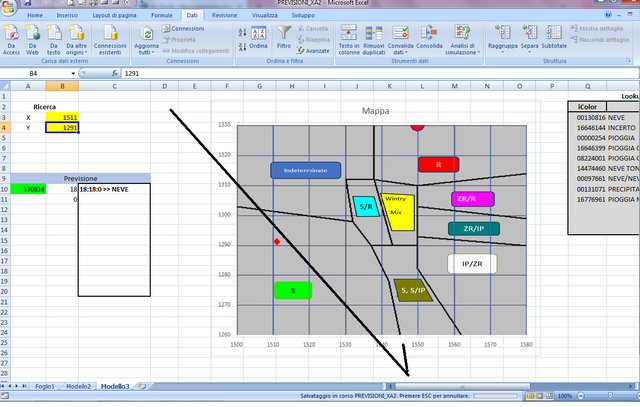The height and width of the screenshot is (407, 640).
Task: Select the Select All corner button
Action: tap(5, 86)
